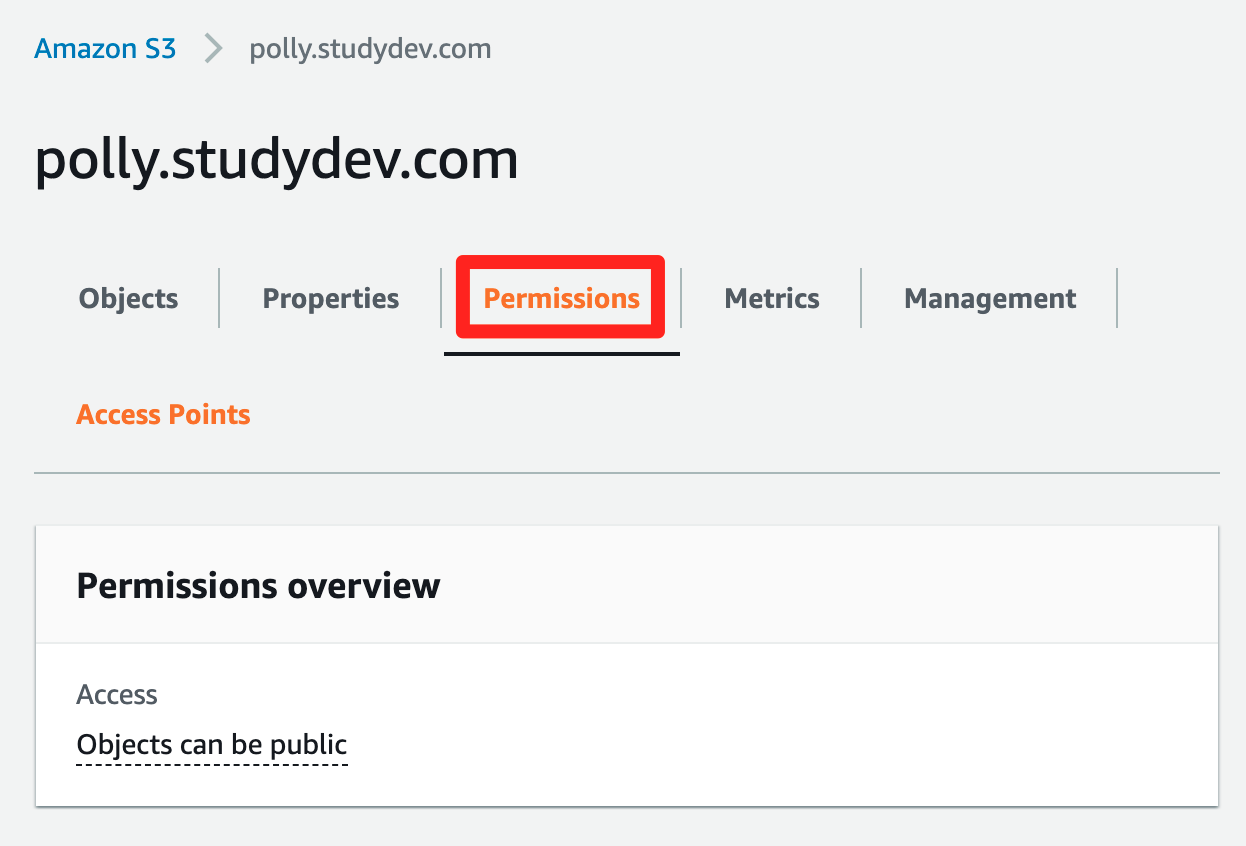
Task: Click the 'Objects can be public' access info
Action: pos(212,745)
